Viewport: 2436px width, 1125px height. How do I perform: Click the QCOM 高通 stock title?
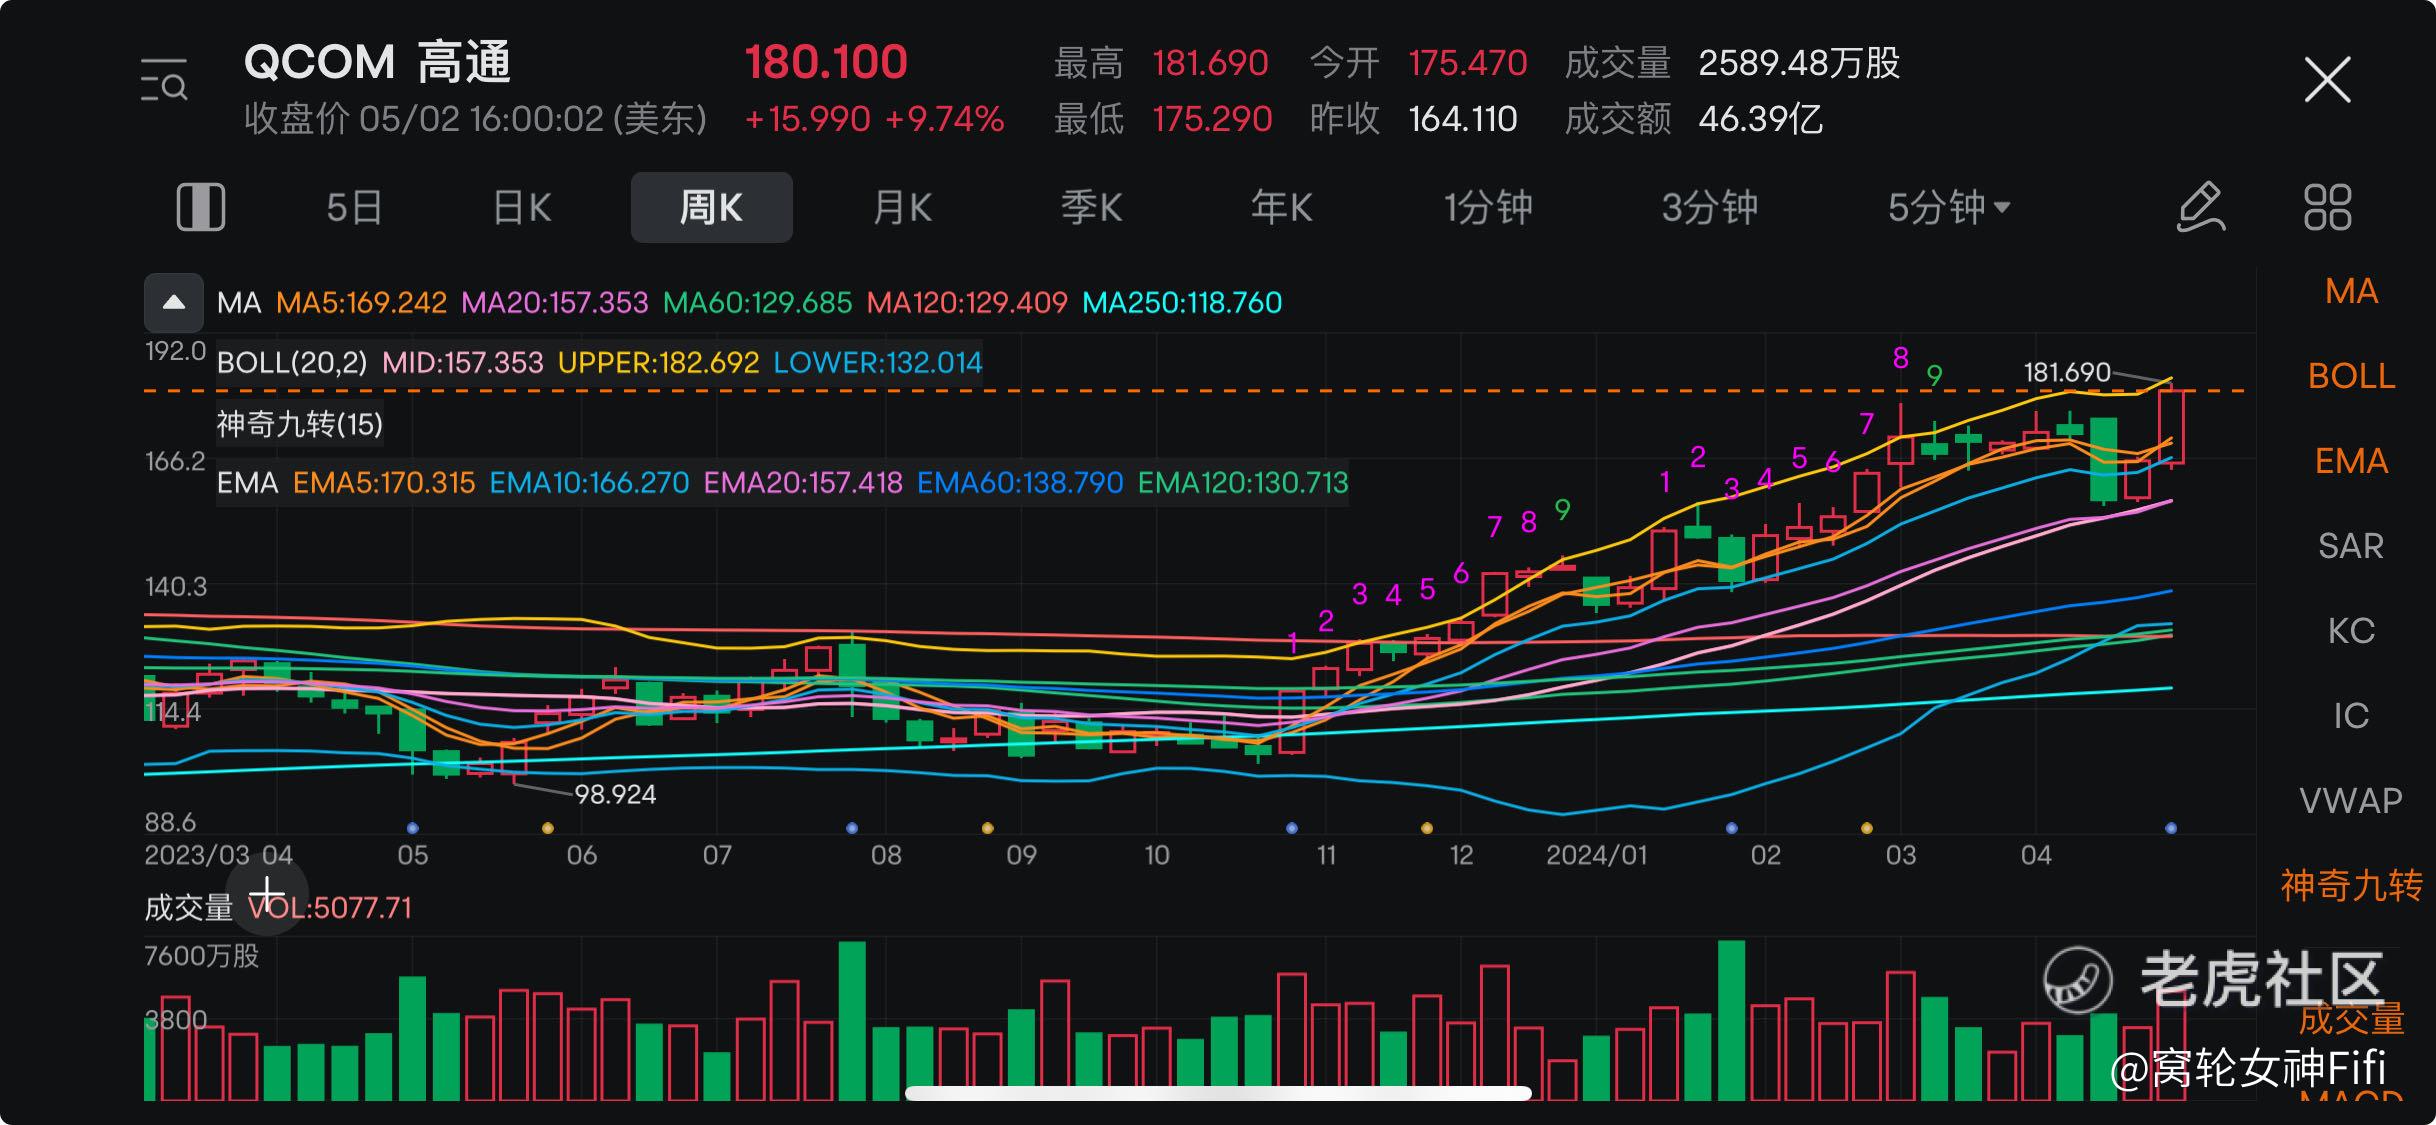(378, 62)
